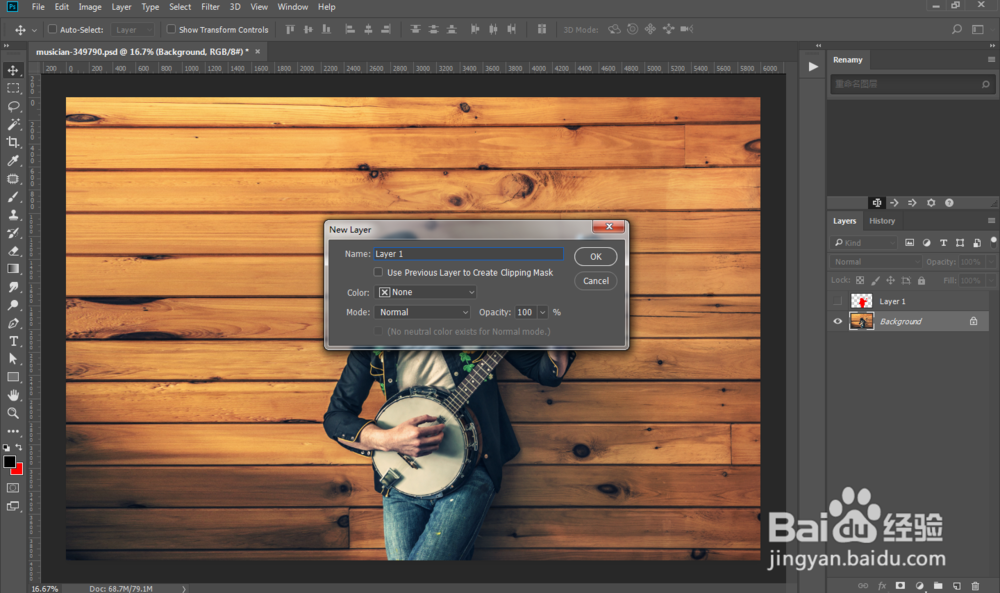Viewport: 1000px width, 593px height.
Task: Open the Color dropdown showing None
Action: 426,292
